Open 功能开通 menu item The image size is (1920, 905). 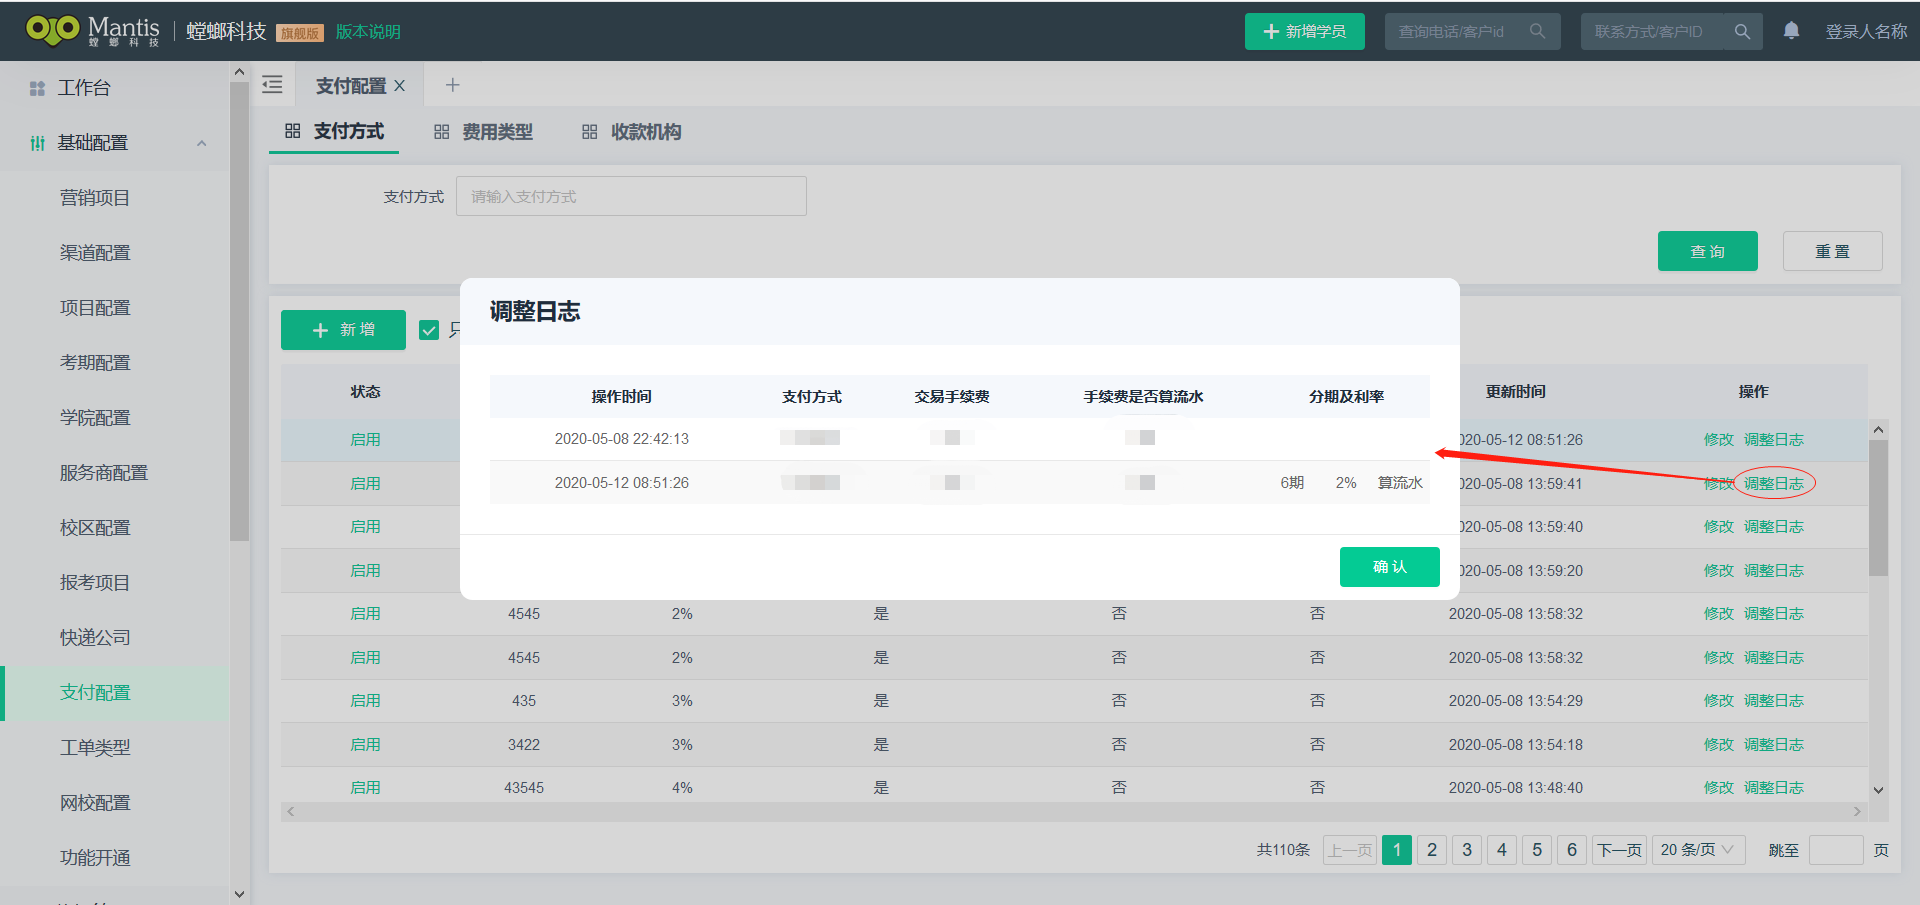click(95, 858)
